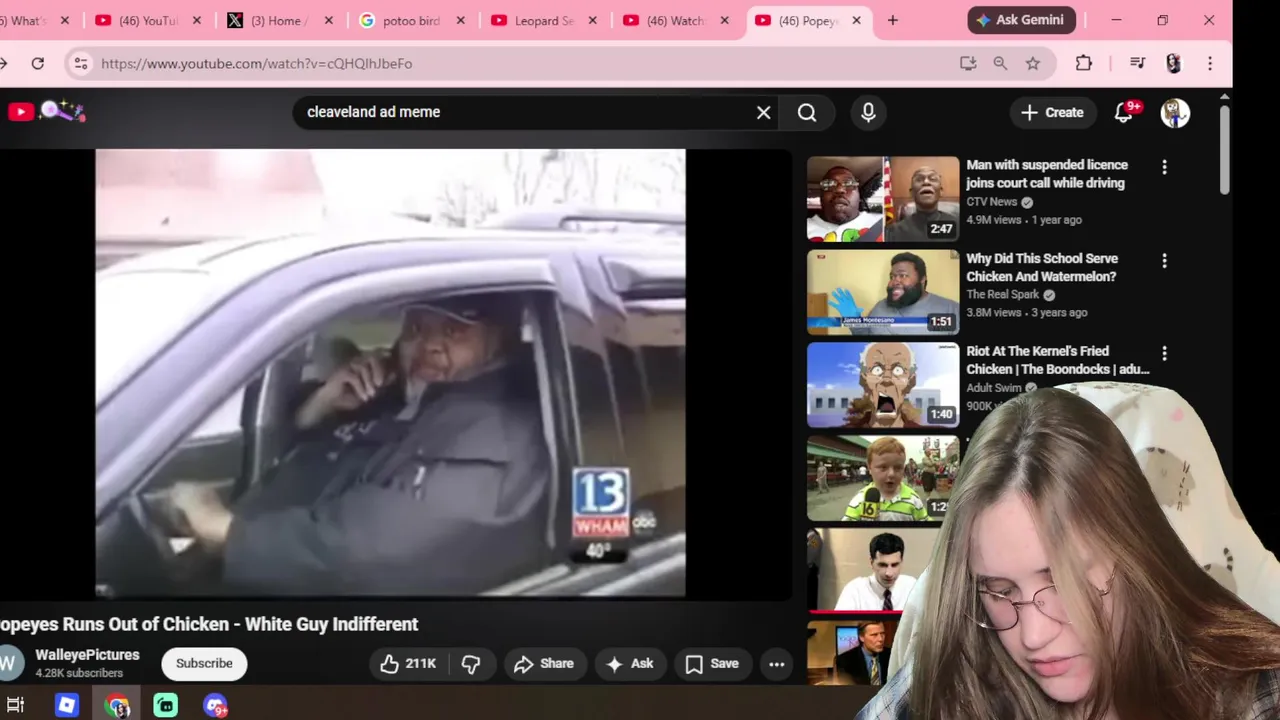Image resolution: width=1280 pixels, height=720 pixels.
Task: Open title 'Man with suspended licence joins court call'
Action: tap(1047, 174)
